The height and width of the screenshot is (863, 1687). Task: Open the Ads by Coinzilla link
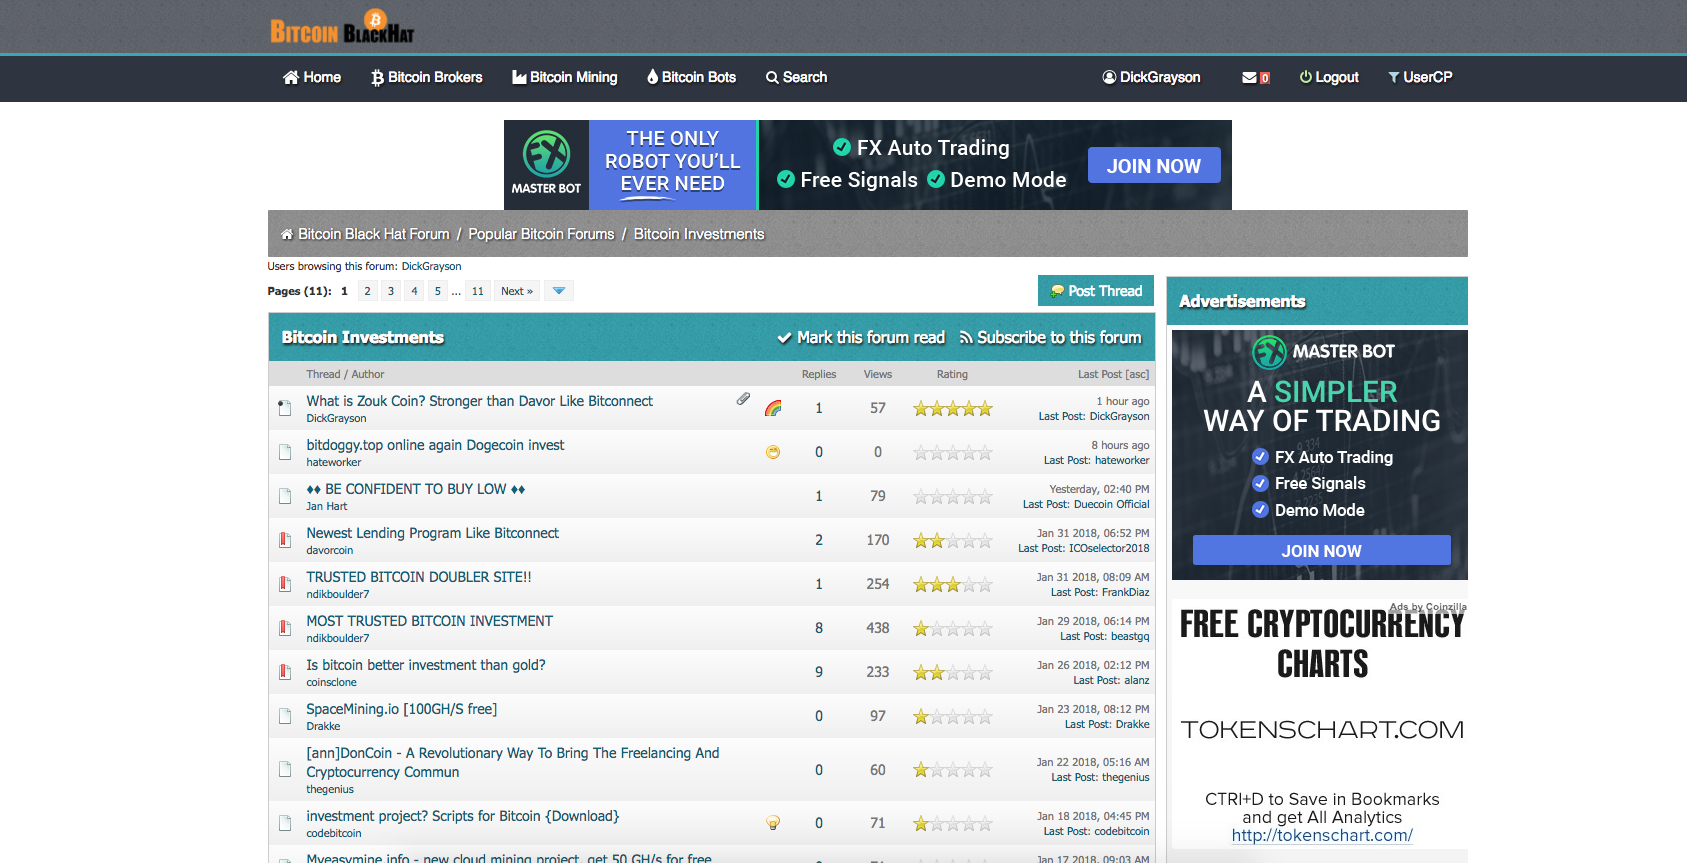(1428, 607)
